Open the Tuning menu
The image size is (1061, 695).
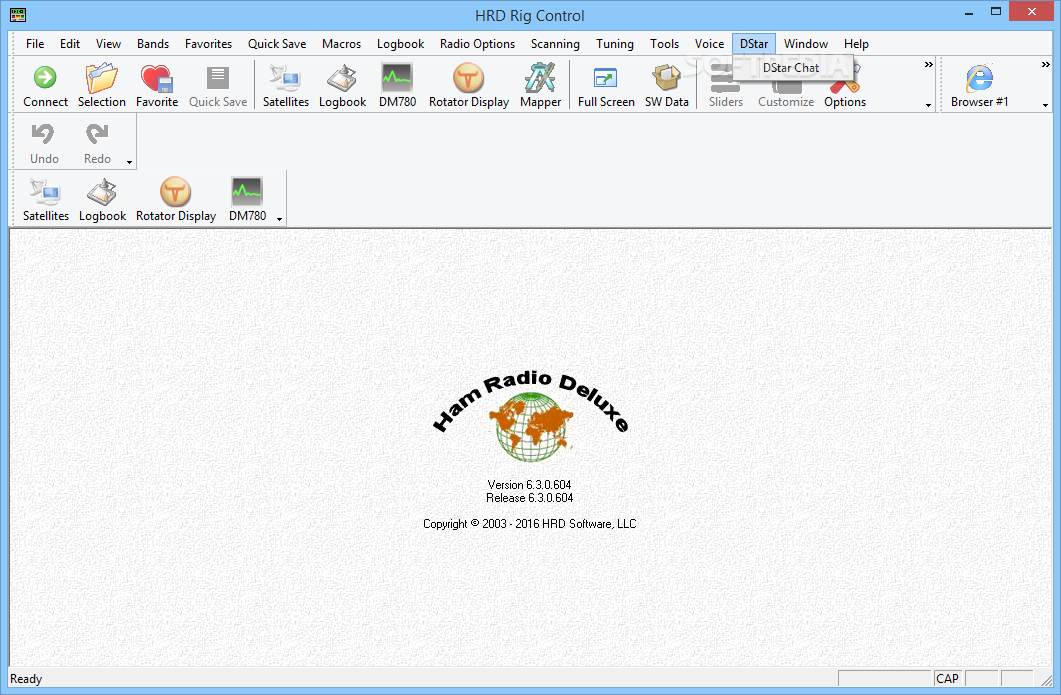click(x=615, y=44)
